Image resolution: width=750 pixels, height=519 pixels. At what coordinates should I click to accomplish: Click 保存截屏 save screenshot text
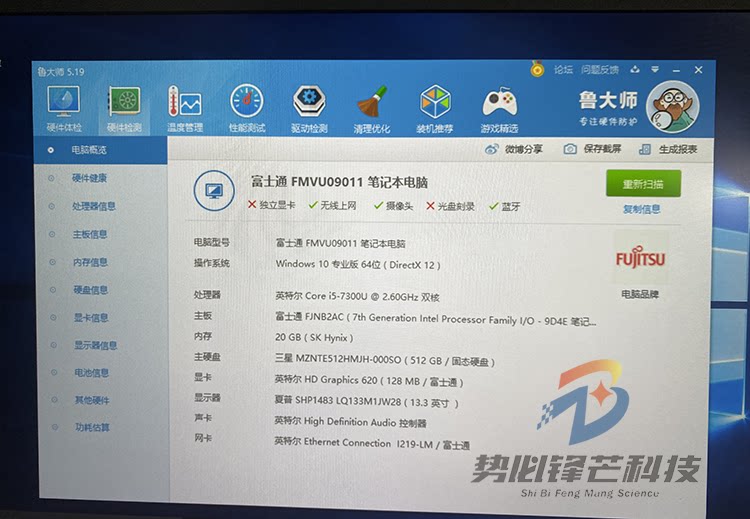(x=602, y=149)
